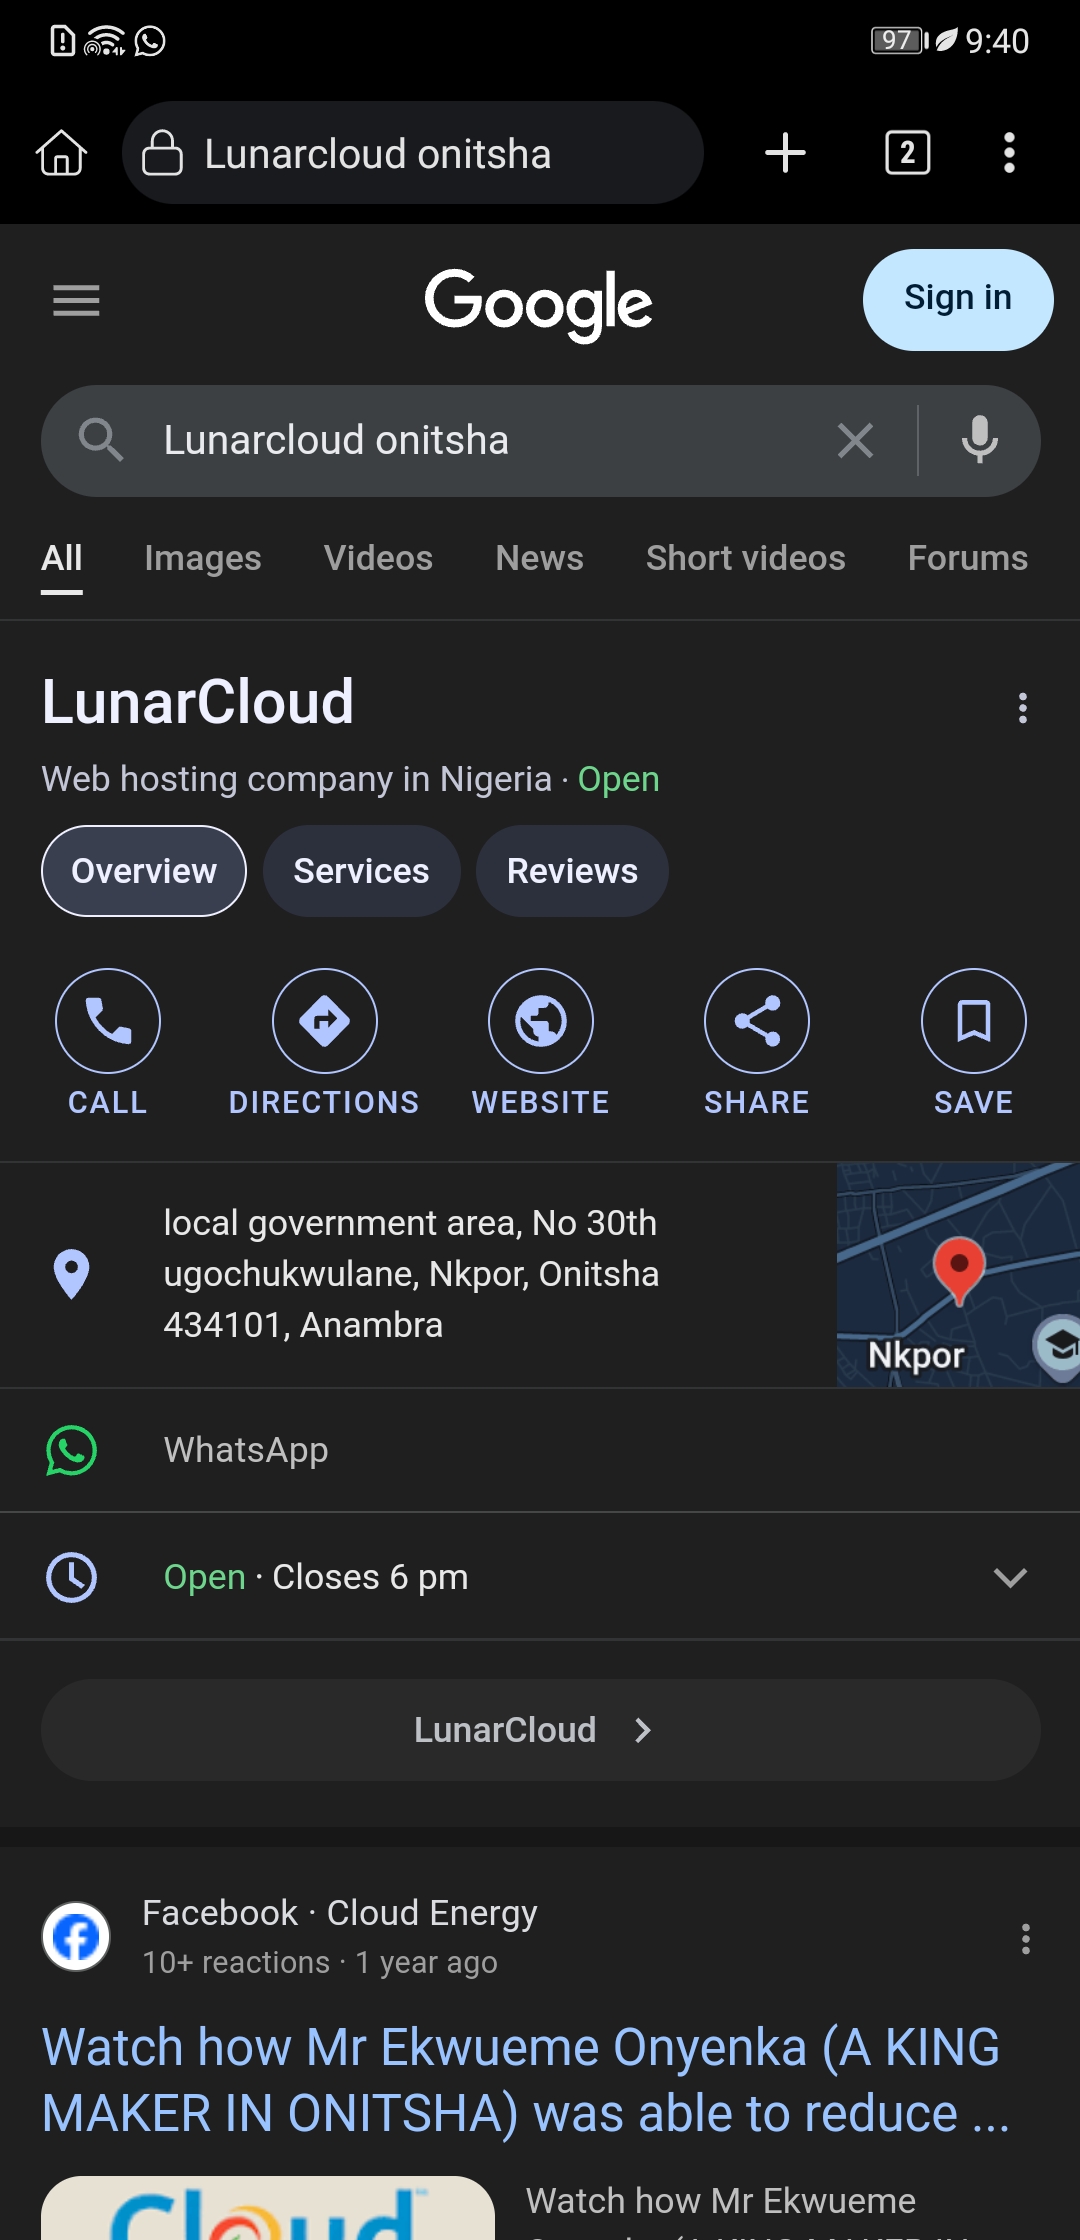
Task: Open the browser three-dot menu
Action: pos(1009,153)
